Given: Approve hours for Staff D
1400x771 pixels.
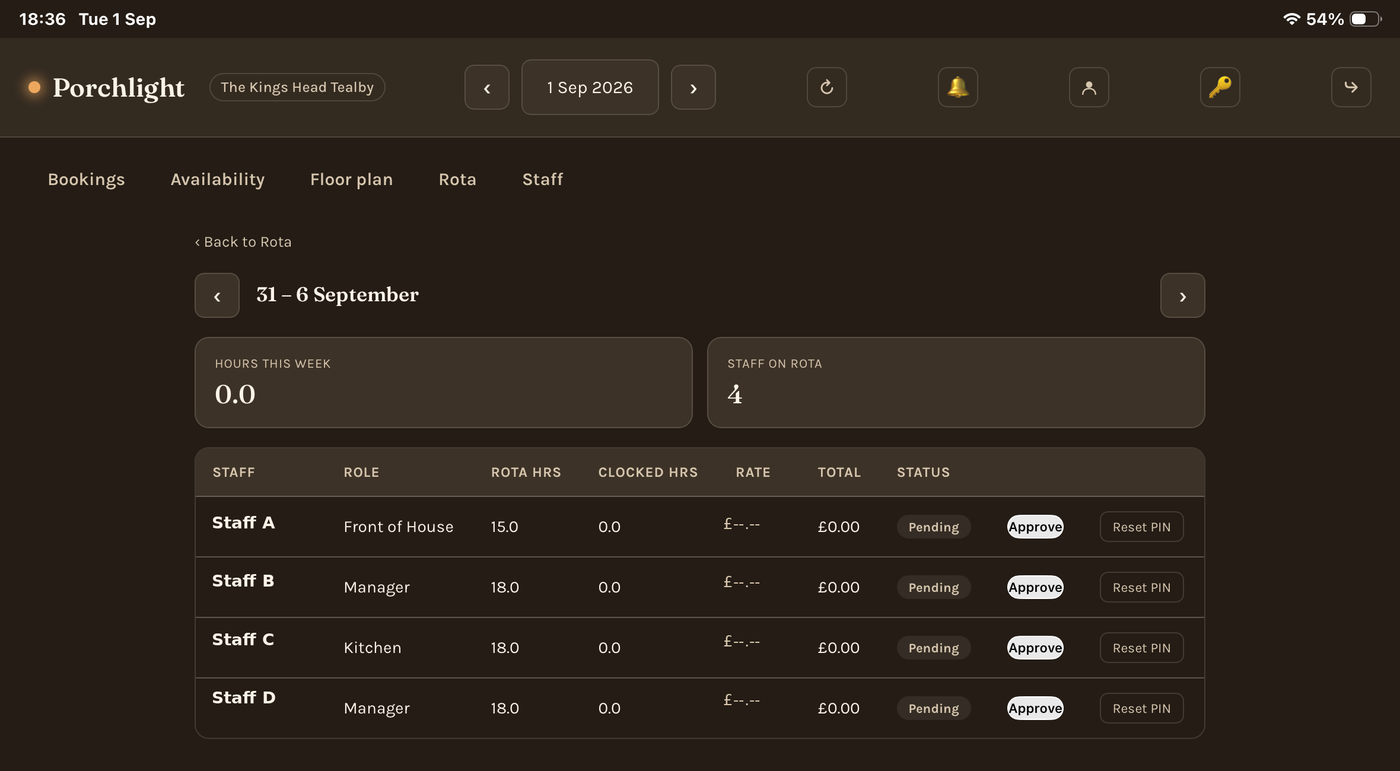Looking at the screenshot, I should coord(1035,708).
